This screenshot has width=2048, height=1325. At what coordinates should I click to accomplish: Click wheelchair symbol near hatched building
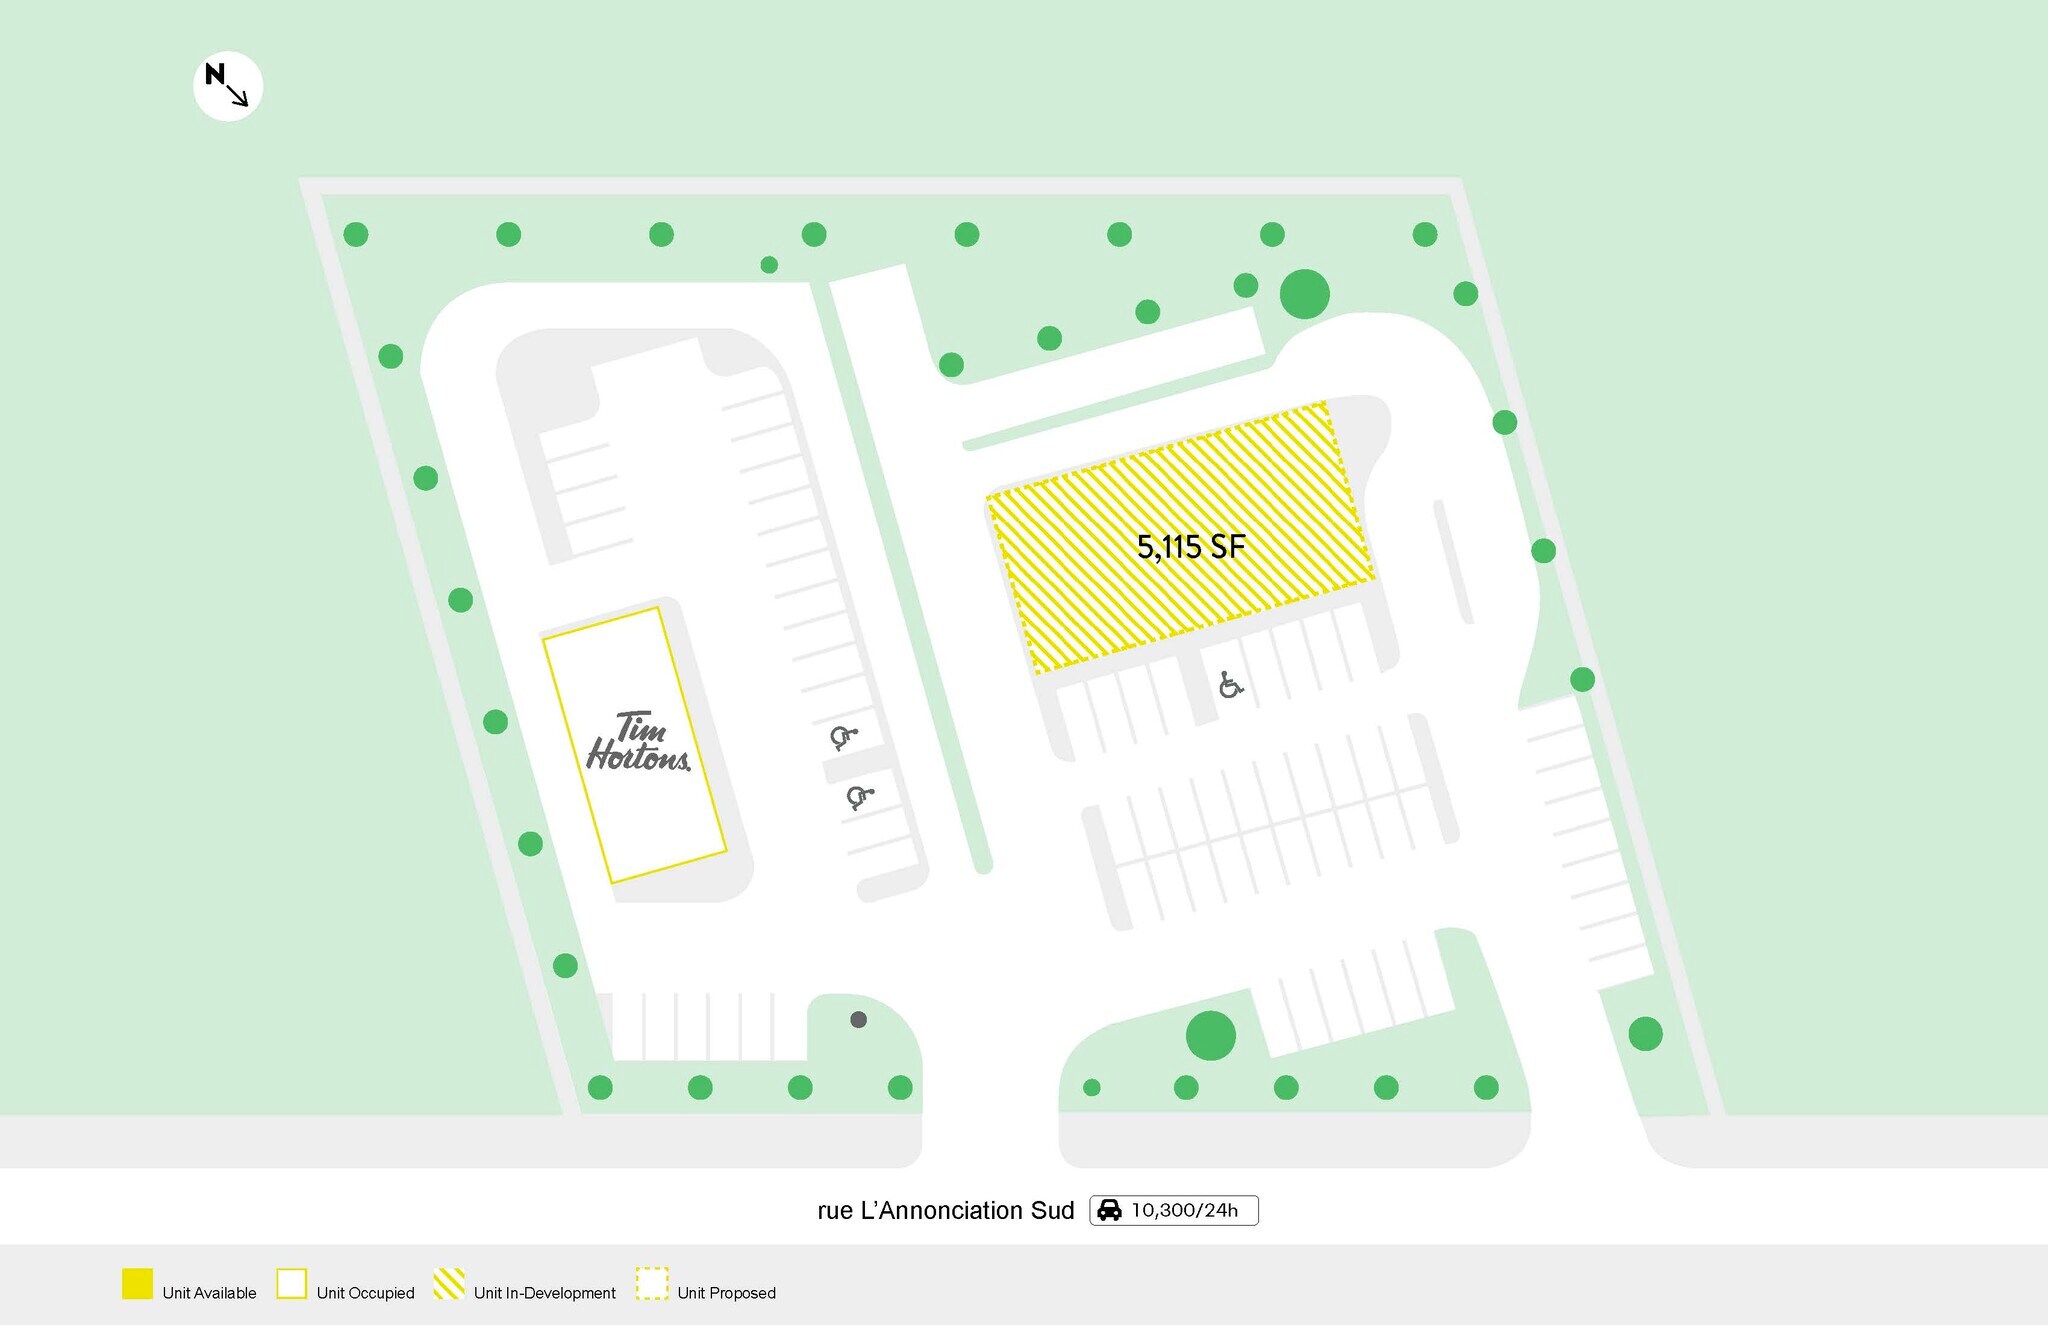[x=1230, y=685]
